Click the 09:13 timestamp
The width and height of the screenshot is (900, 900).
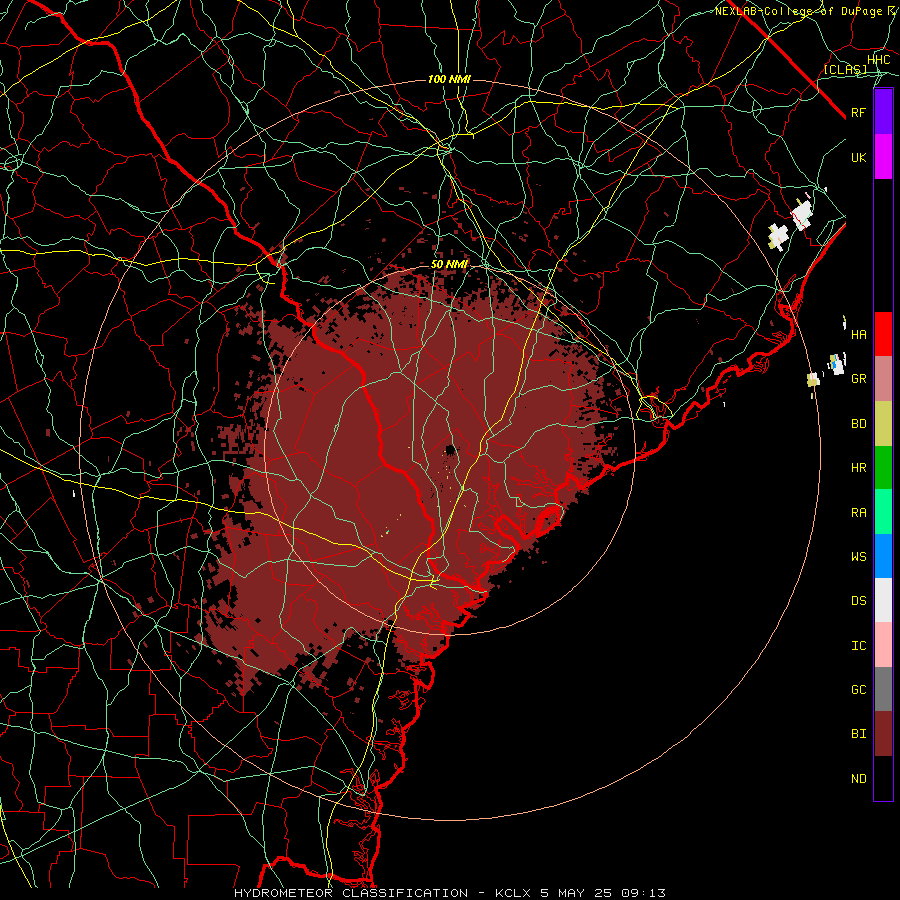pyautogui.click(x=643, y=893)
